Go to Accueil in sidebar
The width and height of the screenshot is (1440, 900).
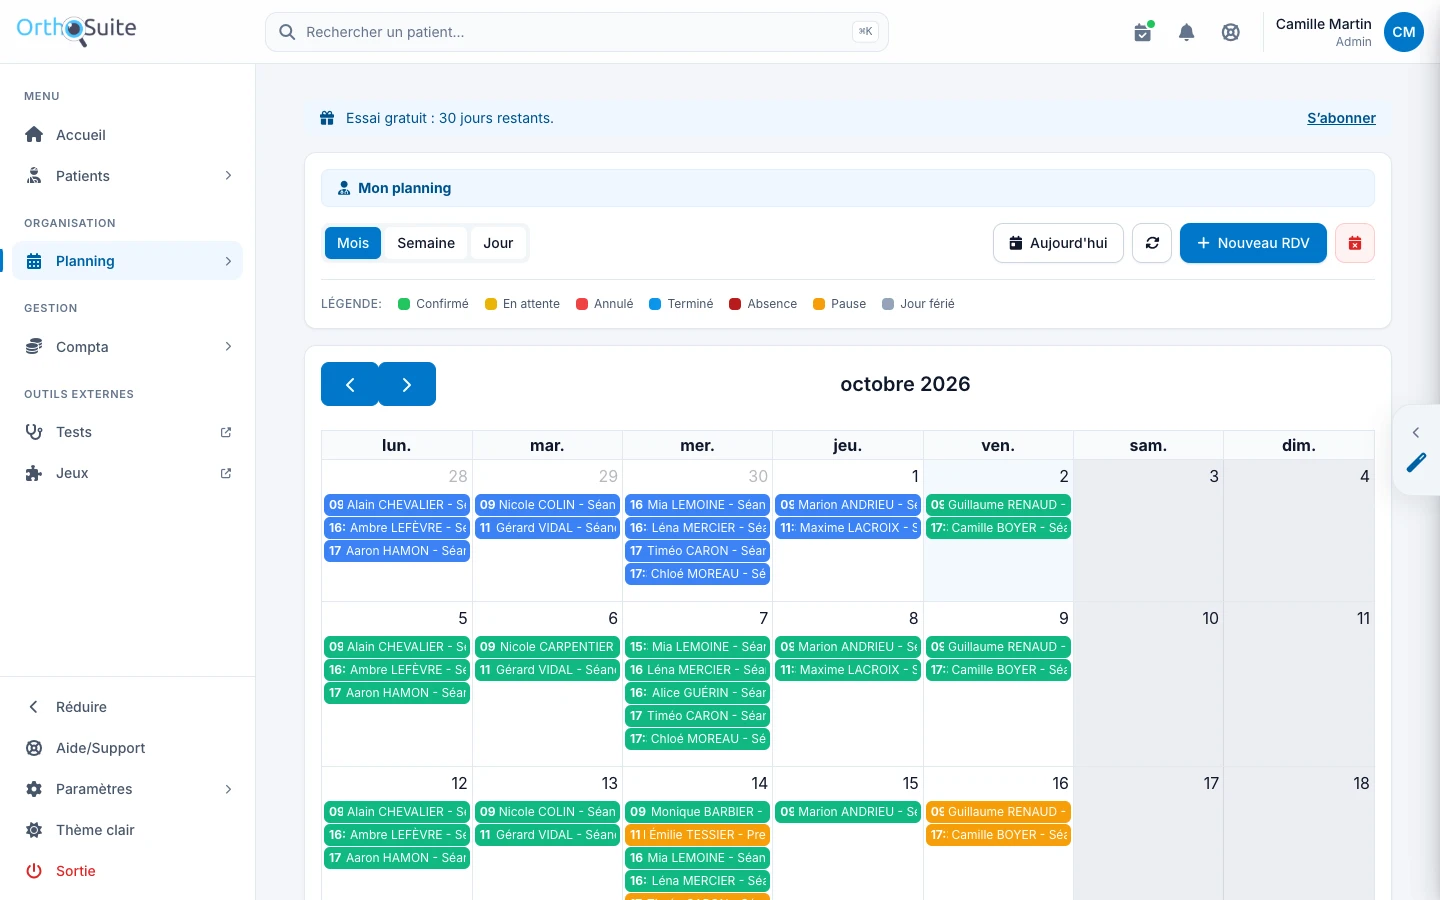point(128,135)
